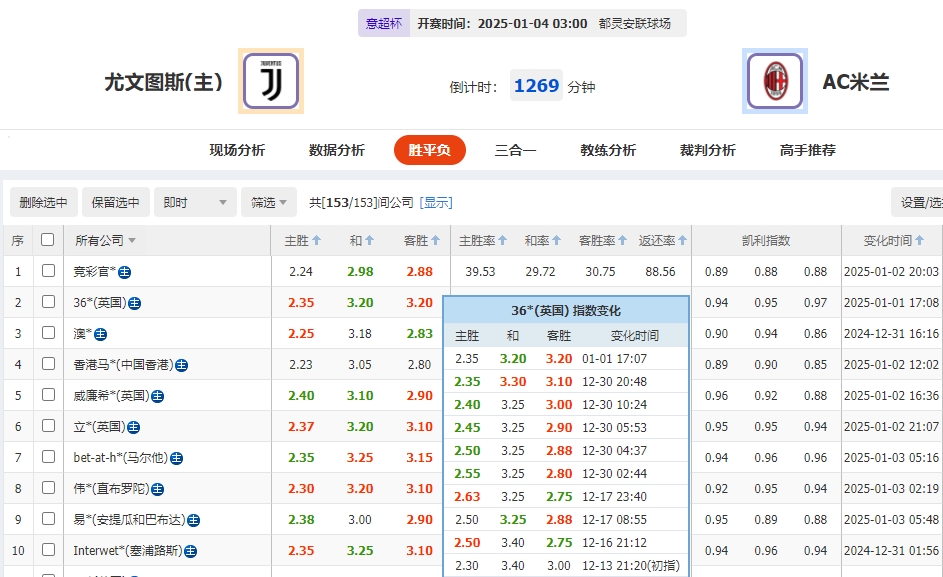Viewport: 943px width, 577px height.
Task: Expand the 筛选 filter dropdown
Action: click(x=267, y=201)
